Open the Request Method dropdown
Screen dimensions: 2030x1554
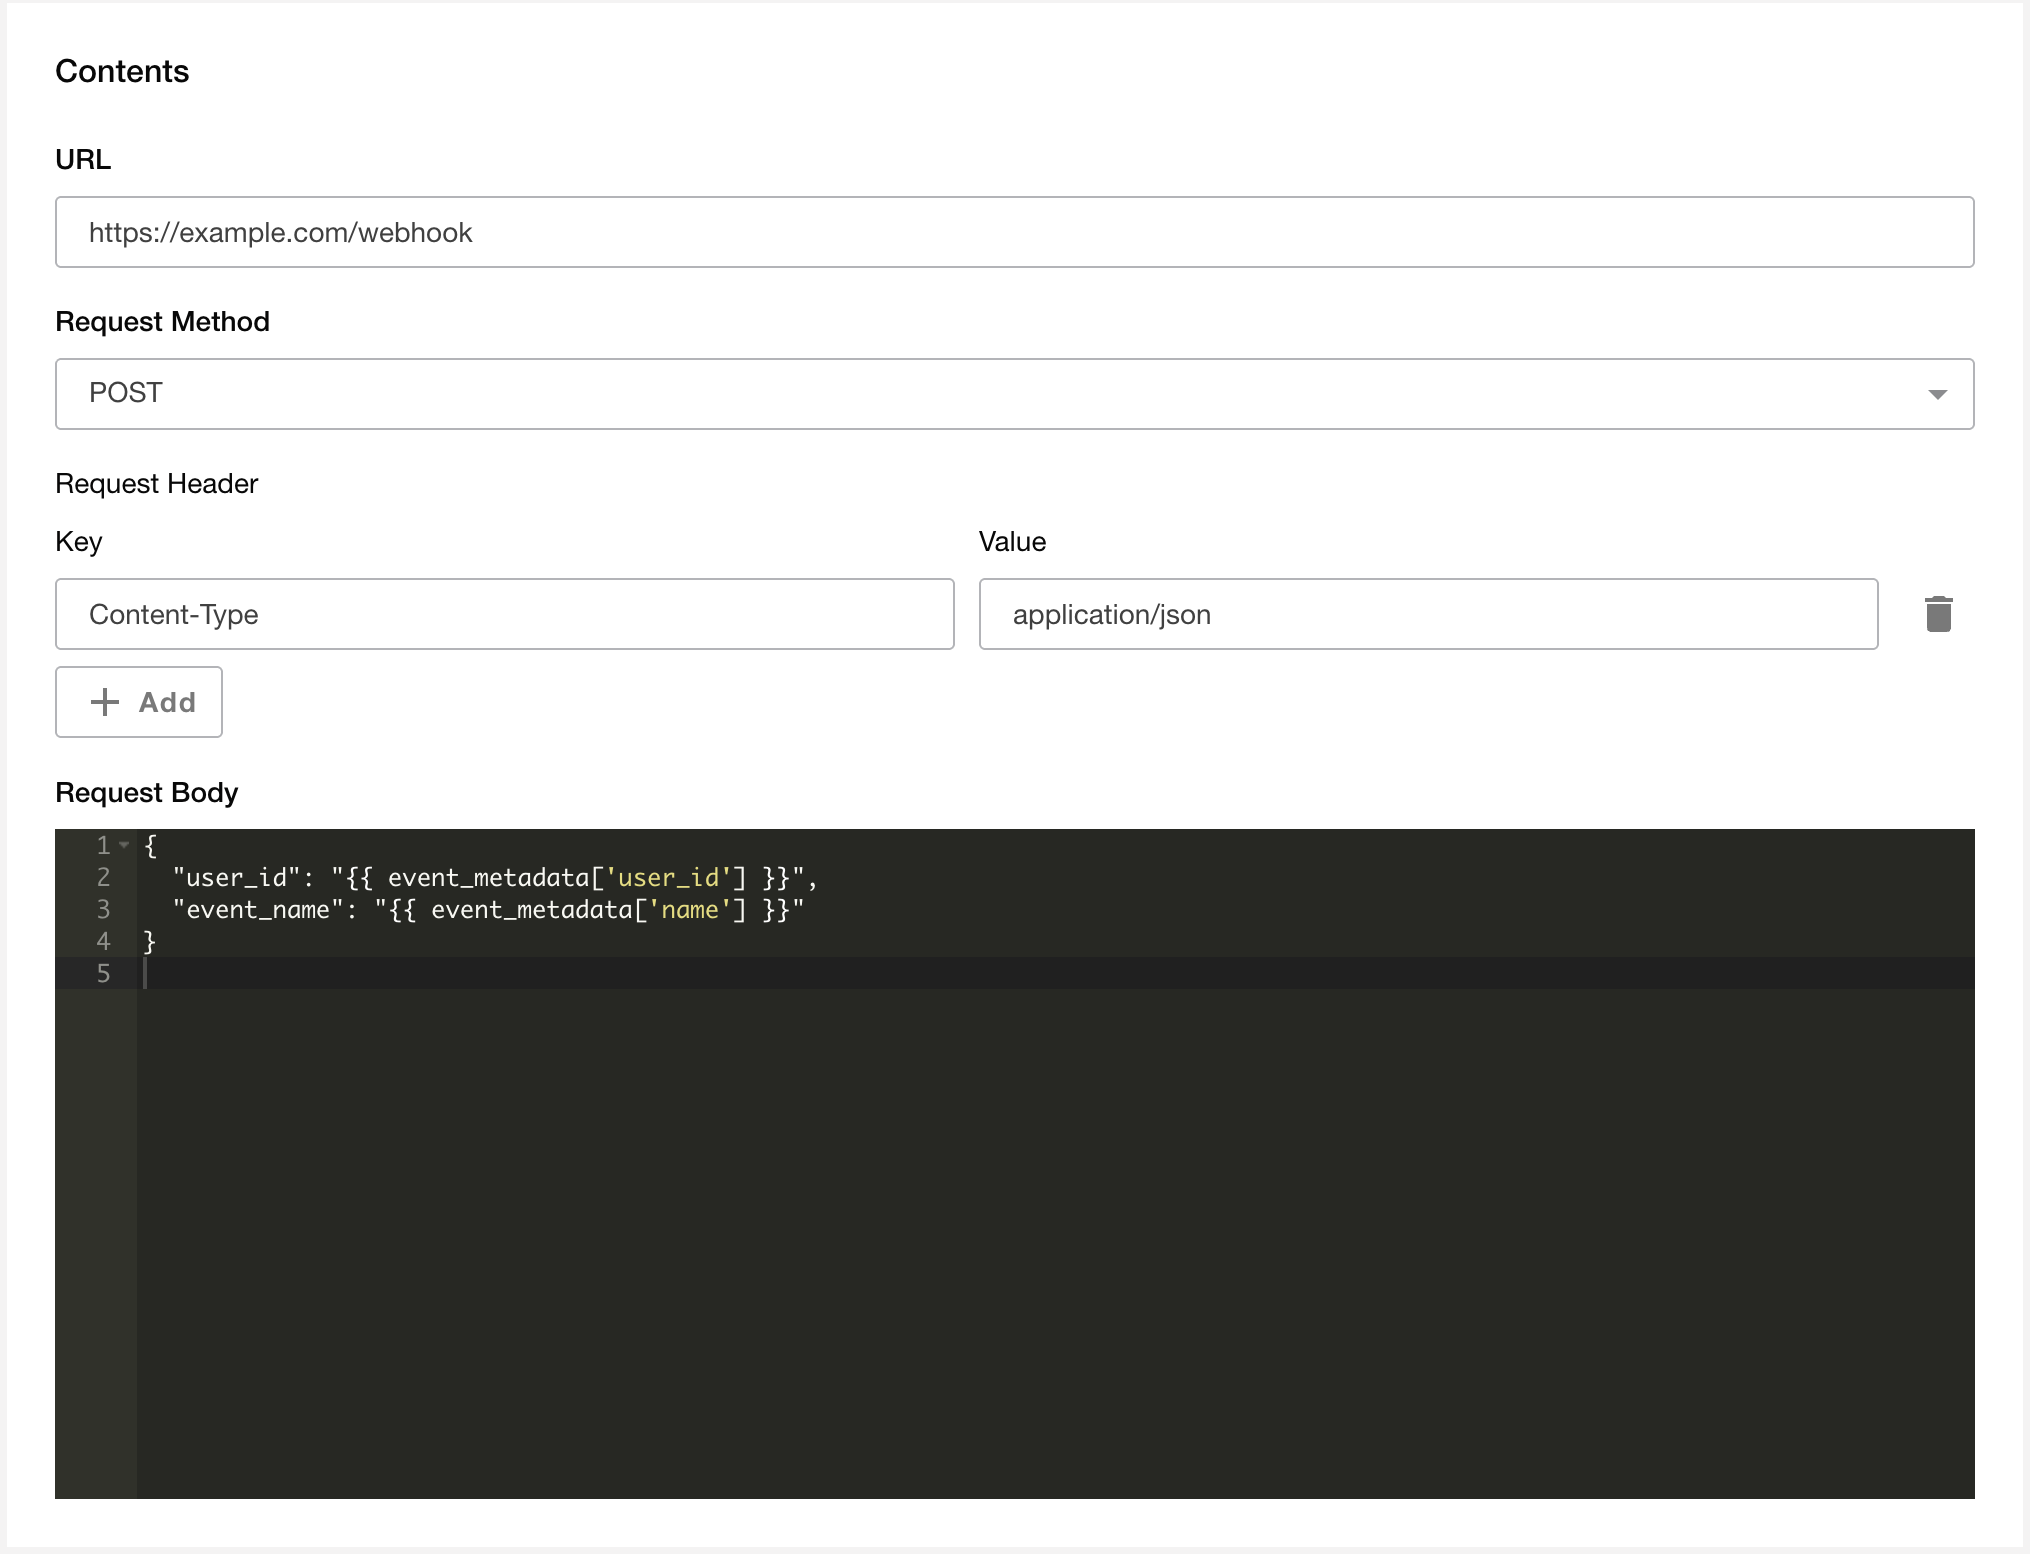click(x=1014, y=394)
